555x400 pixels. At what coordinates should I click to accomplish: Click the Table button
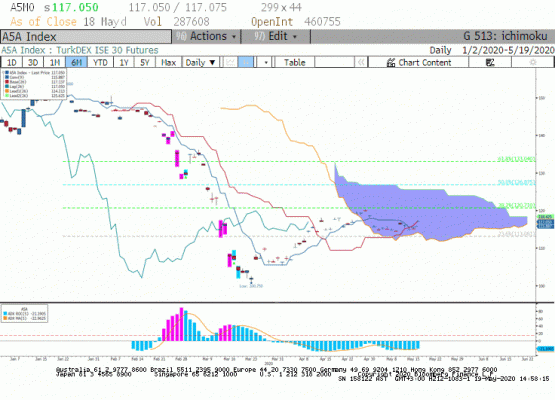294,63
